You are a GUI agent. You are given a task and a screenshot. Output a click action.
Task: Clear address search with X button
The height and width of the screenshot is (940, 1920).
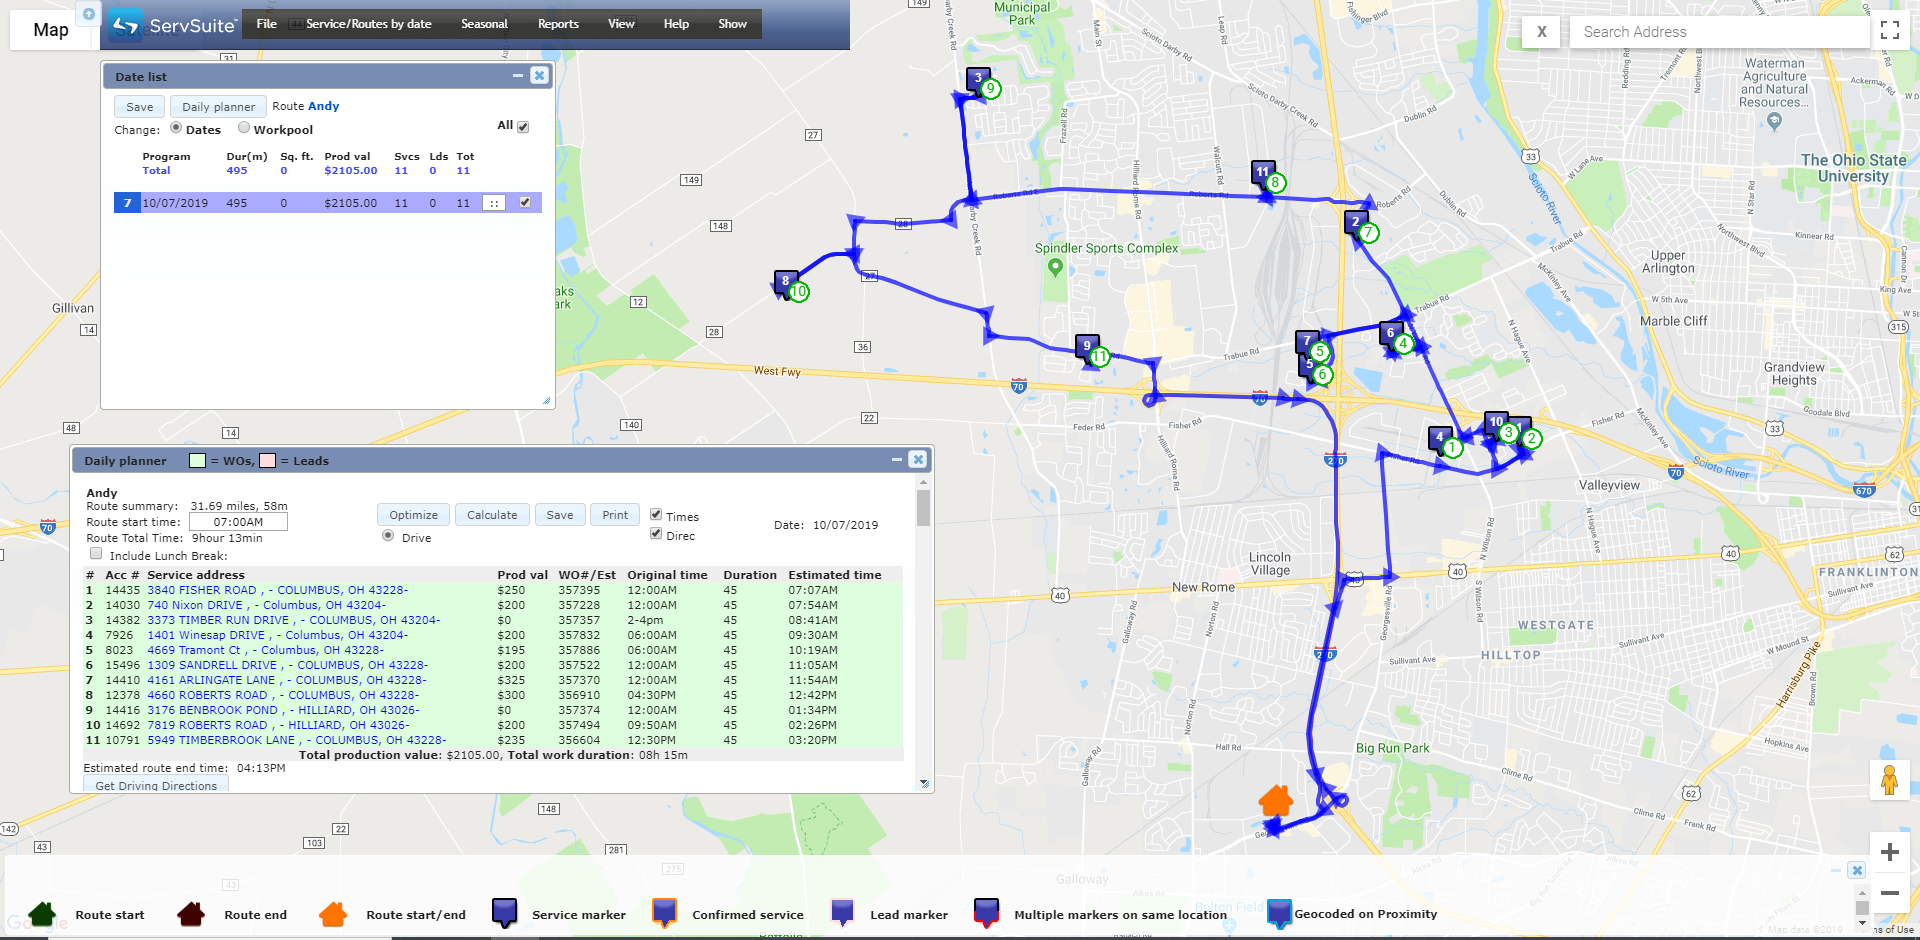click(1542, 32)
